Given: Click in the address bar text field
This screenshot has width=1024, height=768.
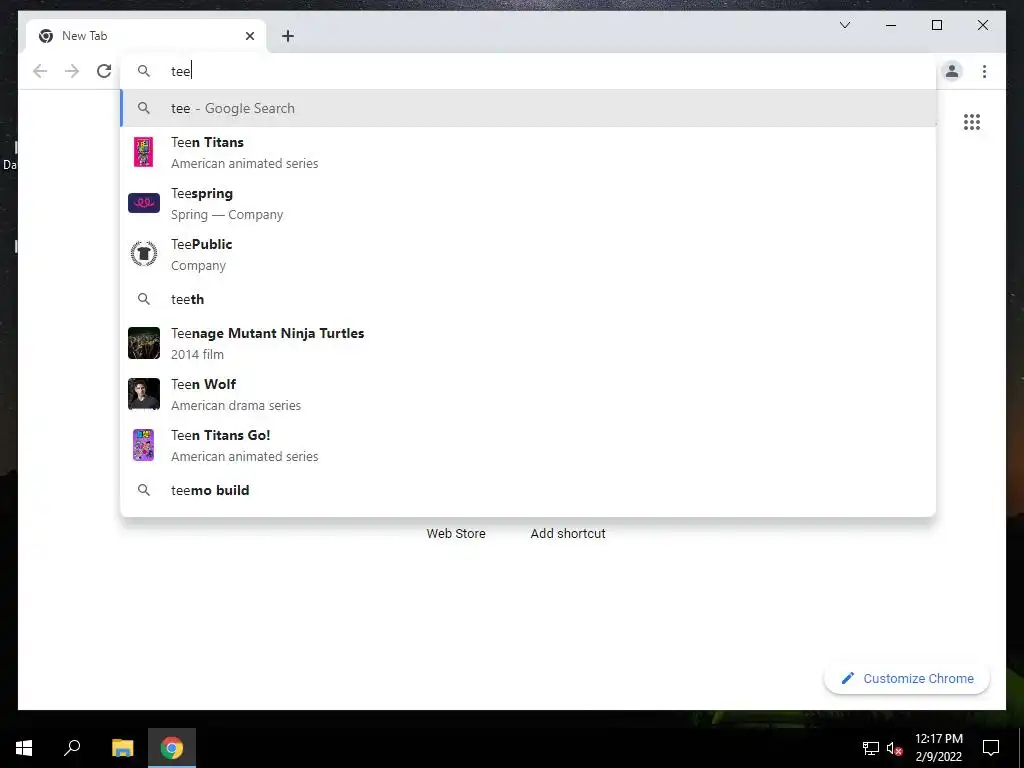Looking at the screenshot, I should (x=528, y=71).
